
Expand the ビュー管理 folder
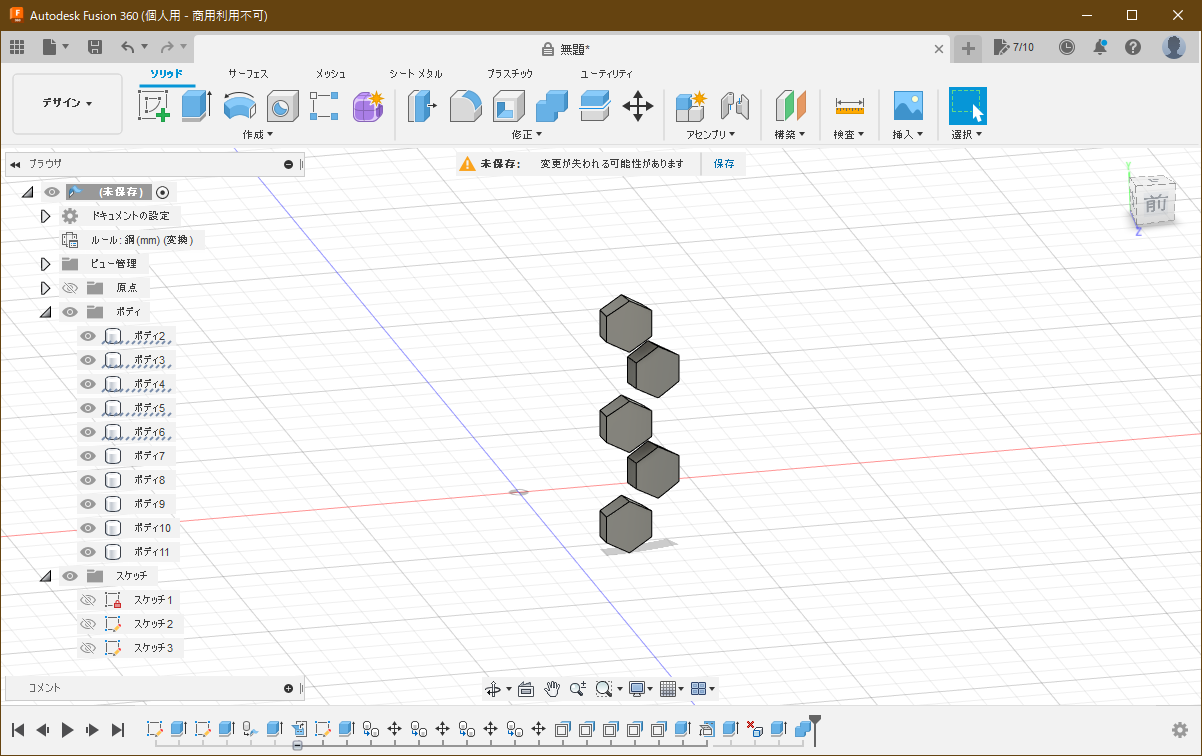click(x=45, y=264)
